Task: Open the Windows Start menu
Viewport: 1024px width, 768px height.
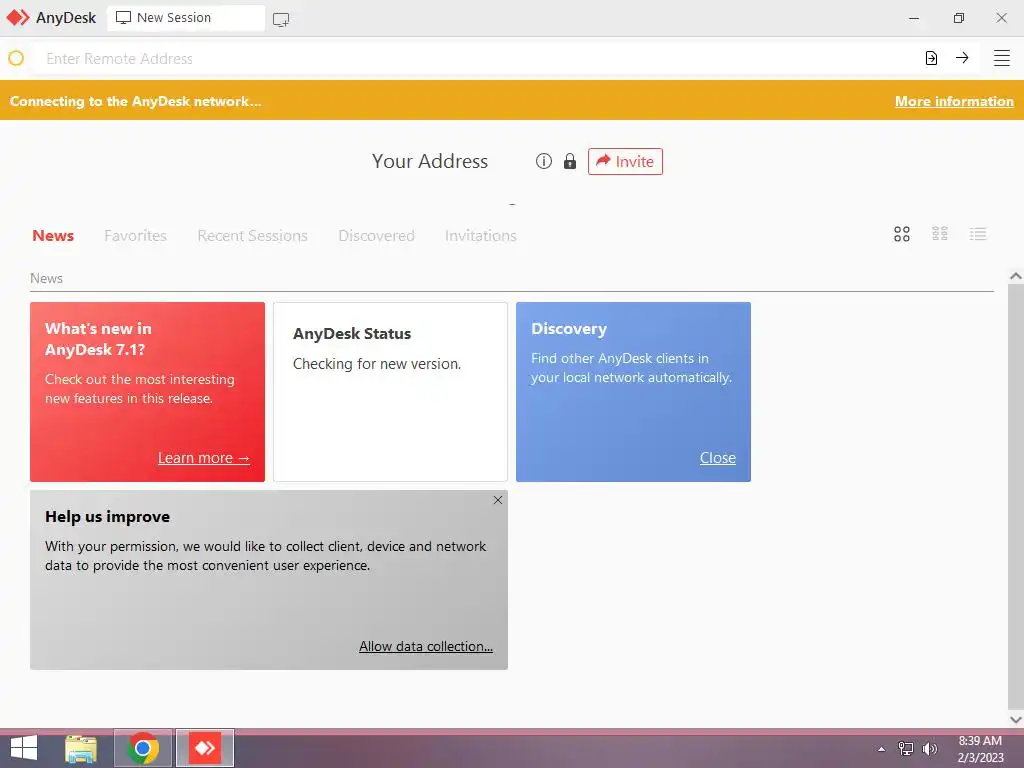Action: 24,748
